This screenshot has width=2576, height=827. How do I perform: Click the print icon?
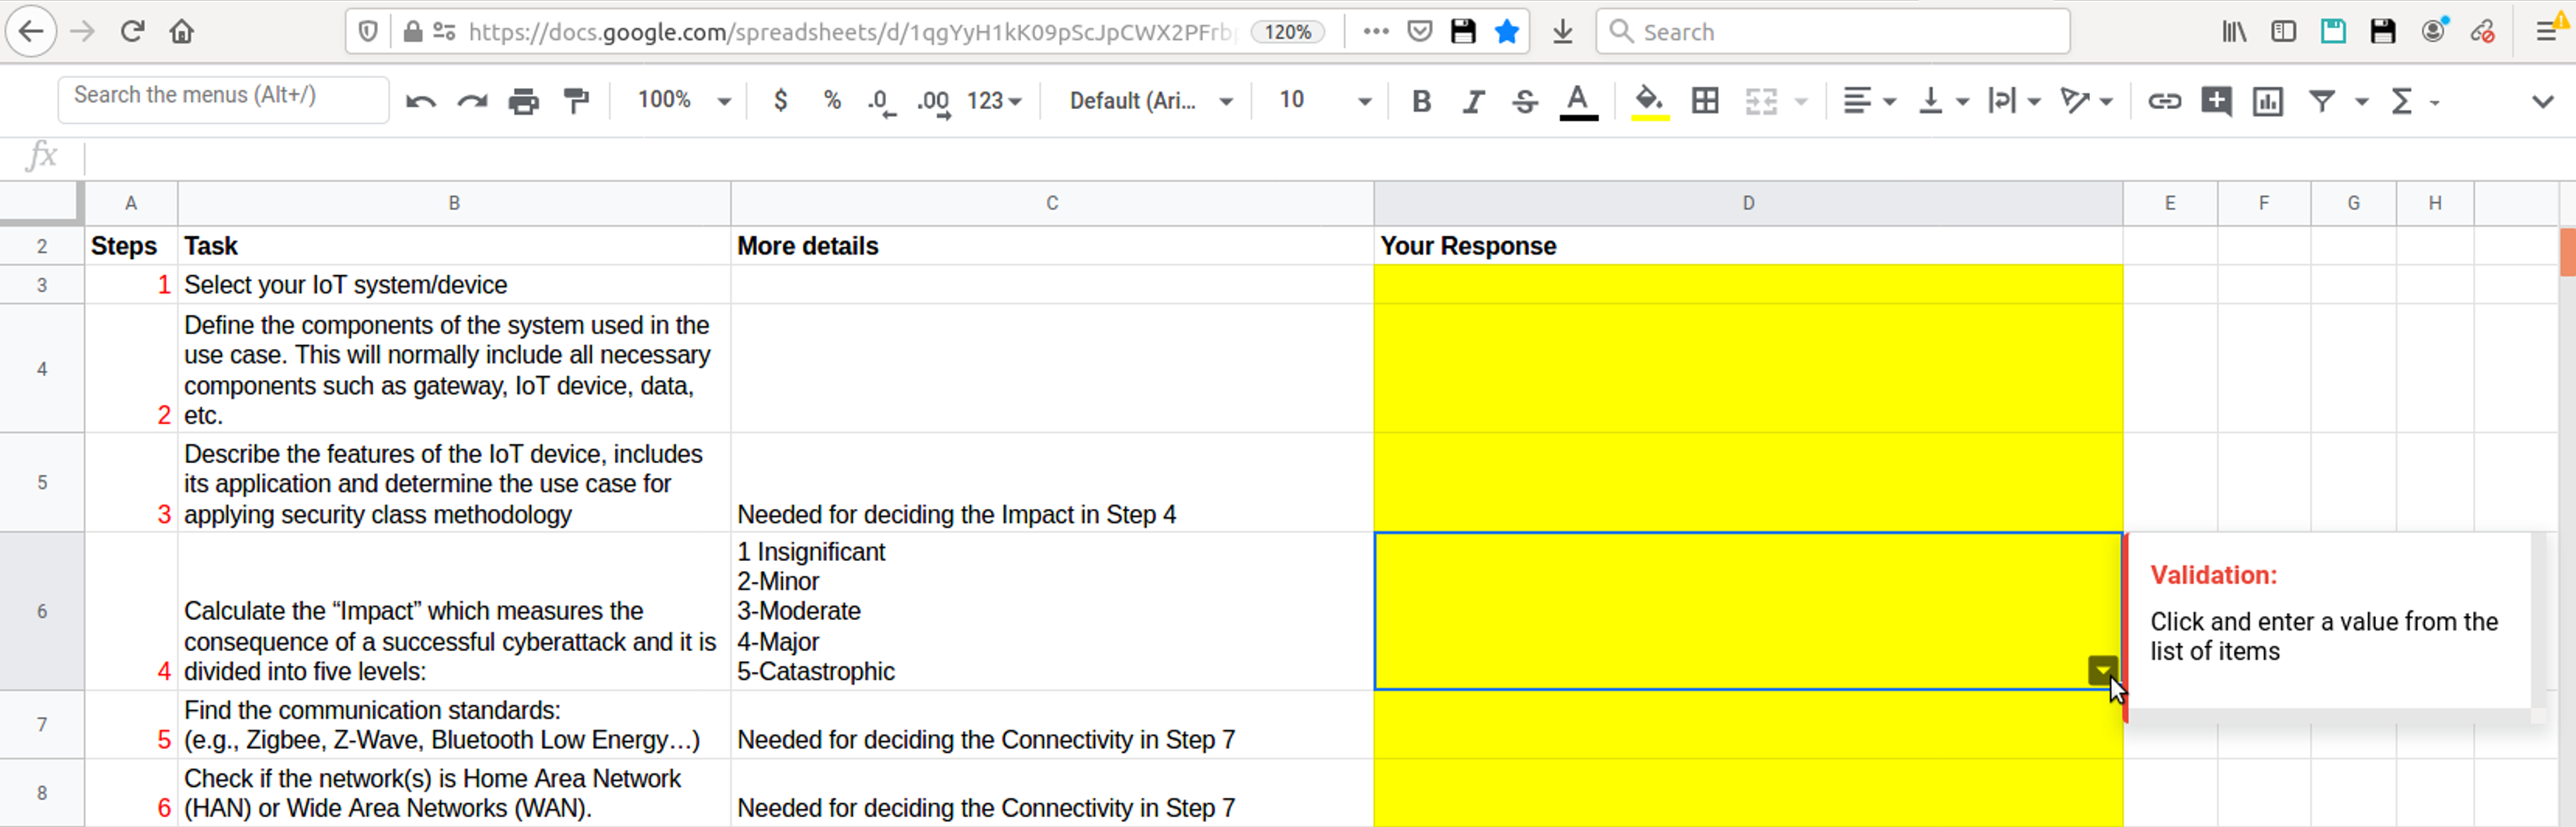pyautogui.click(x=523, y=100)
